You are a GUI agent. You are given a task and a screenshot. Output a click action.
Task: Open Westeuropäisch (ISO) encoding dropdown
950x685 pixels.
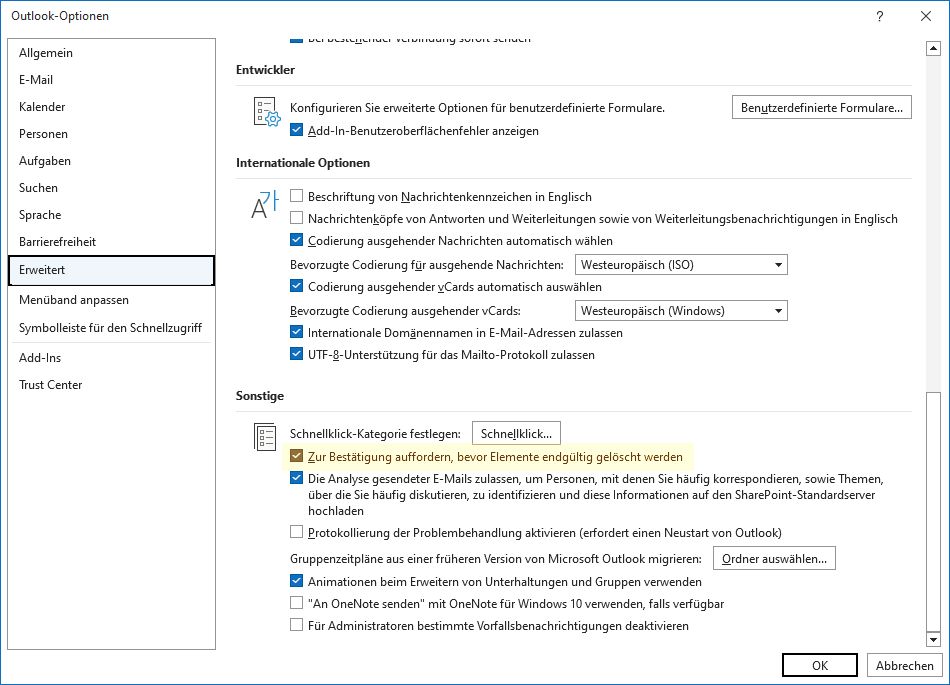[x=681, y=265]
